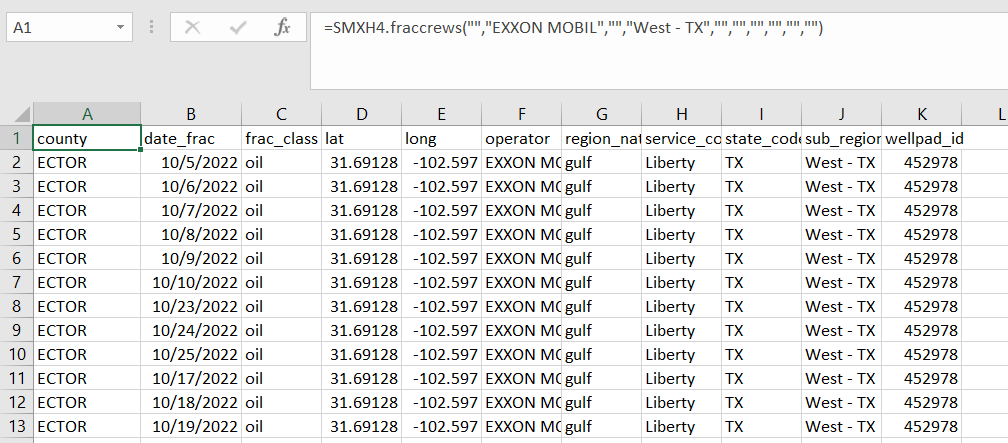
Task: Click the date cell 10/25/2022
Action: click(192, 354)
